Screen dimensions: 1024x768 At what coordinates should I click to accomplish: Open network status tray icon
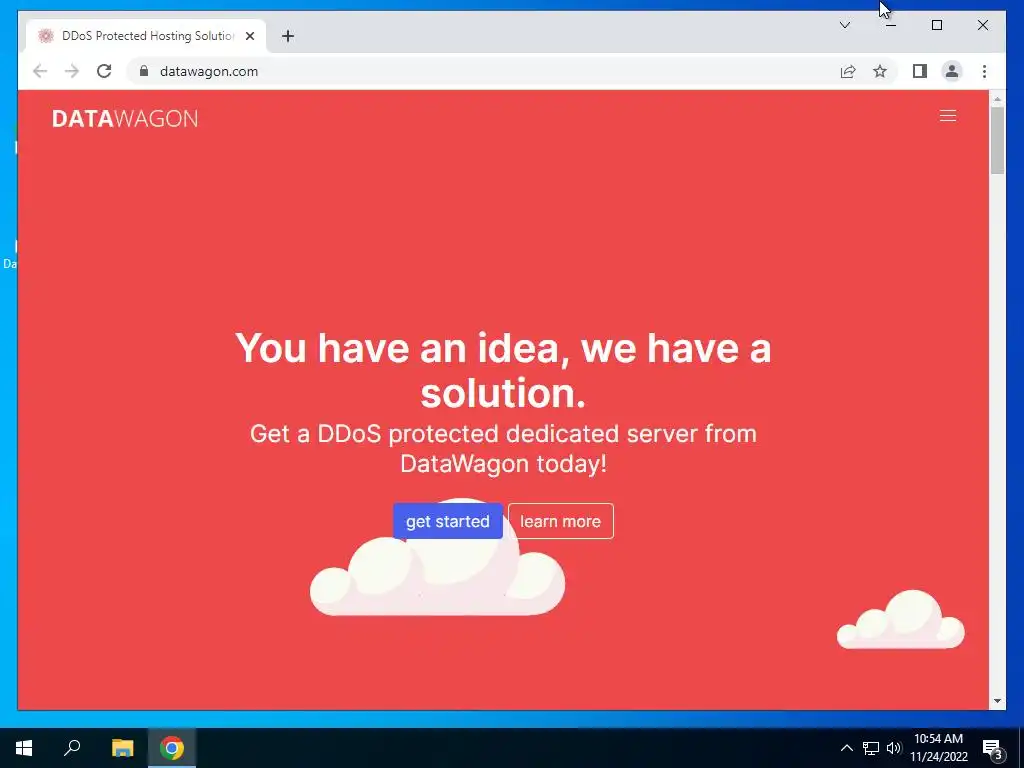tap(871, 748)
